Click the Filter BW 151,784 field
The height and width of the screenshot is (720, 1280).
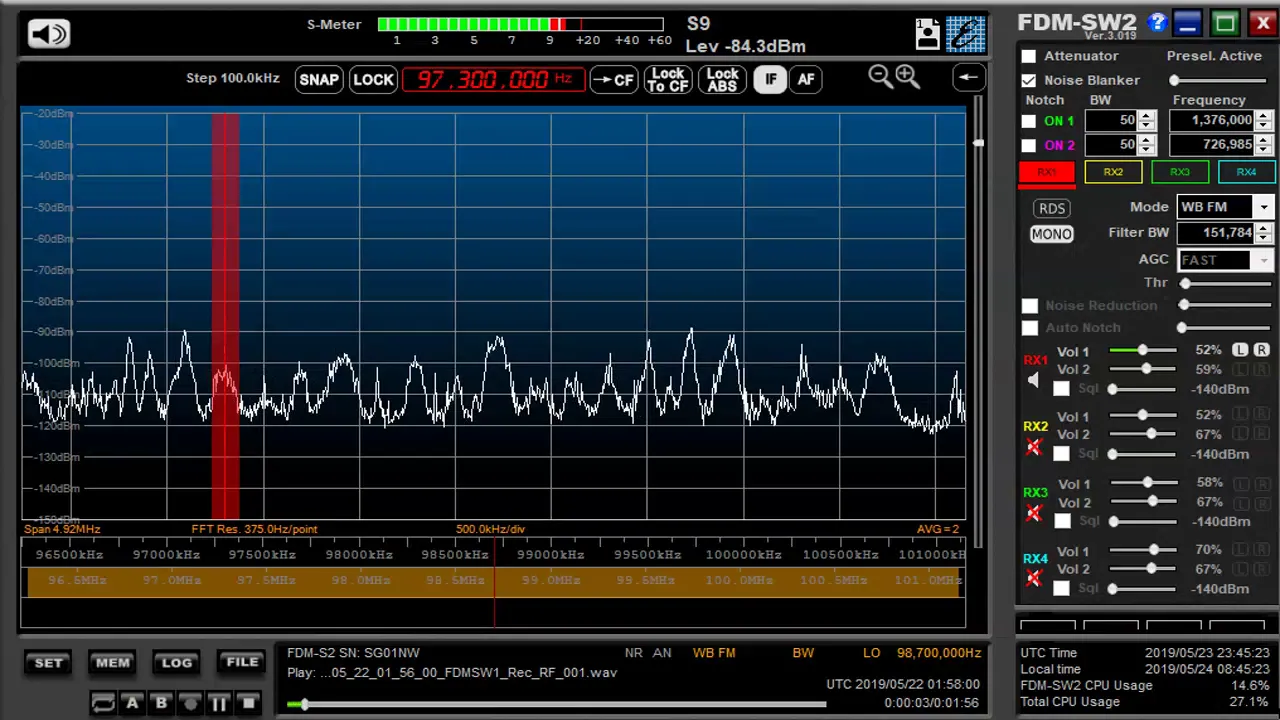[x=1215, y=232]
